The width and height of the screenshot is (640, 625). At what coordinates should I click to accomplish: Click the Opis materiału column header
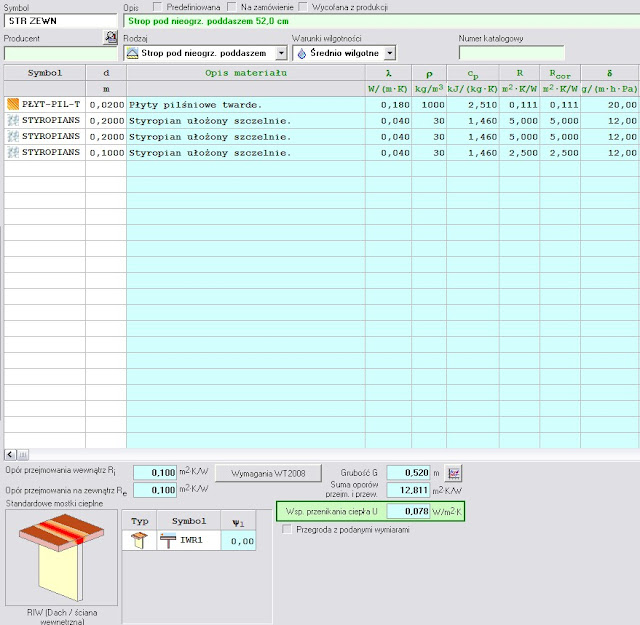(x=245, y=73)
